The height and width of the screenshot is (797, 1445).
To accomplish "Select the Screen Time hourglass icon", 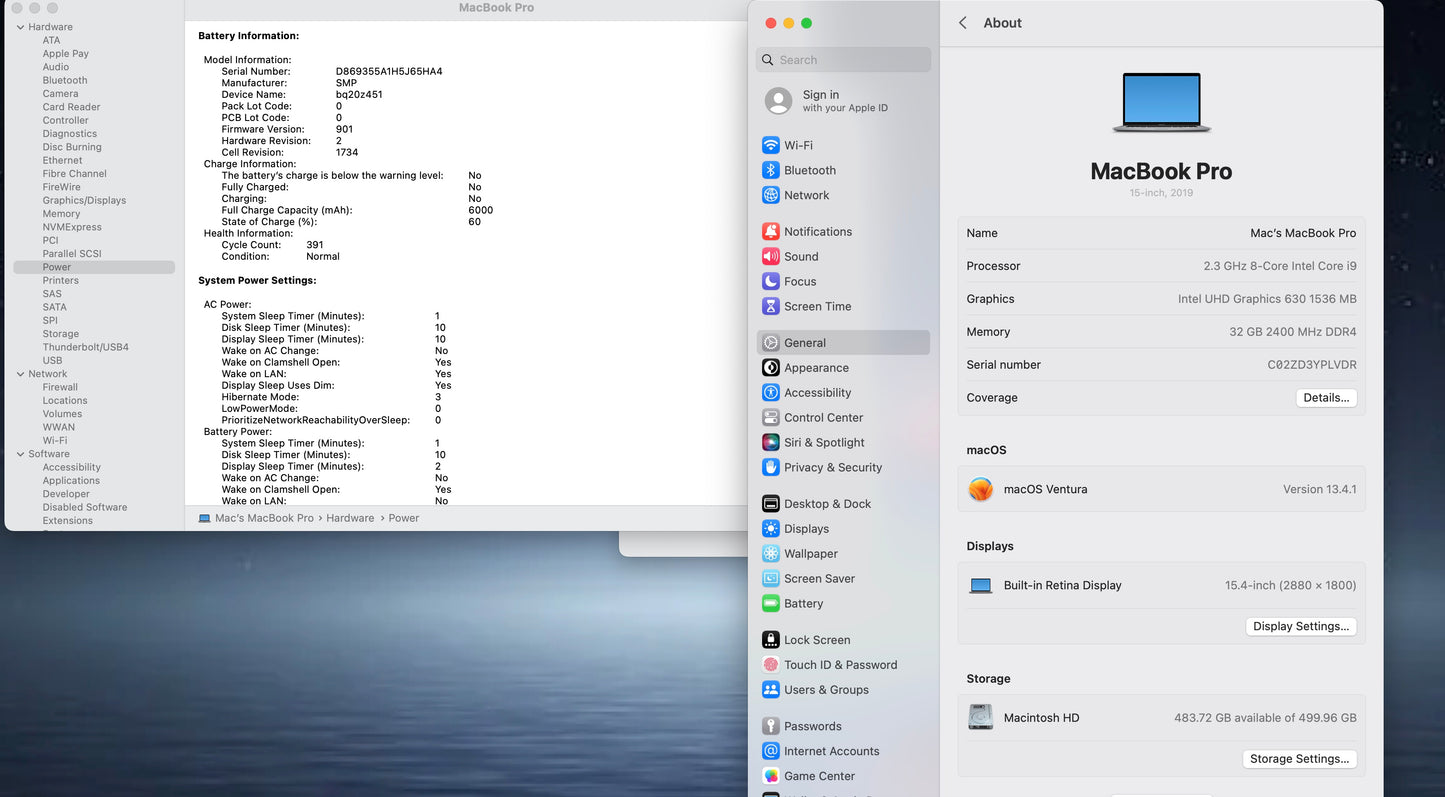I will click(770, 306).
